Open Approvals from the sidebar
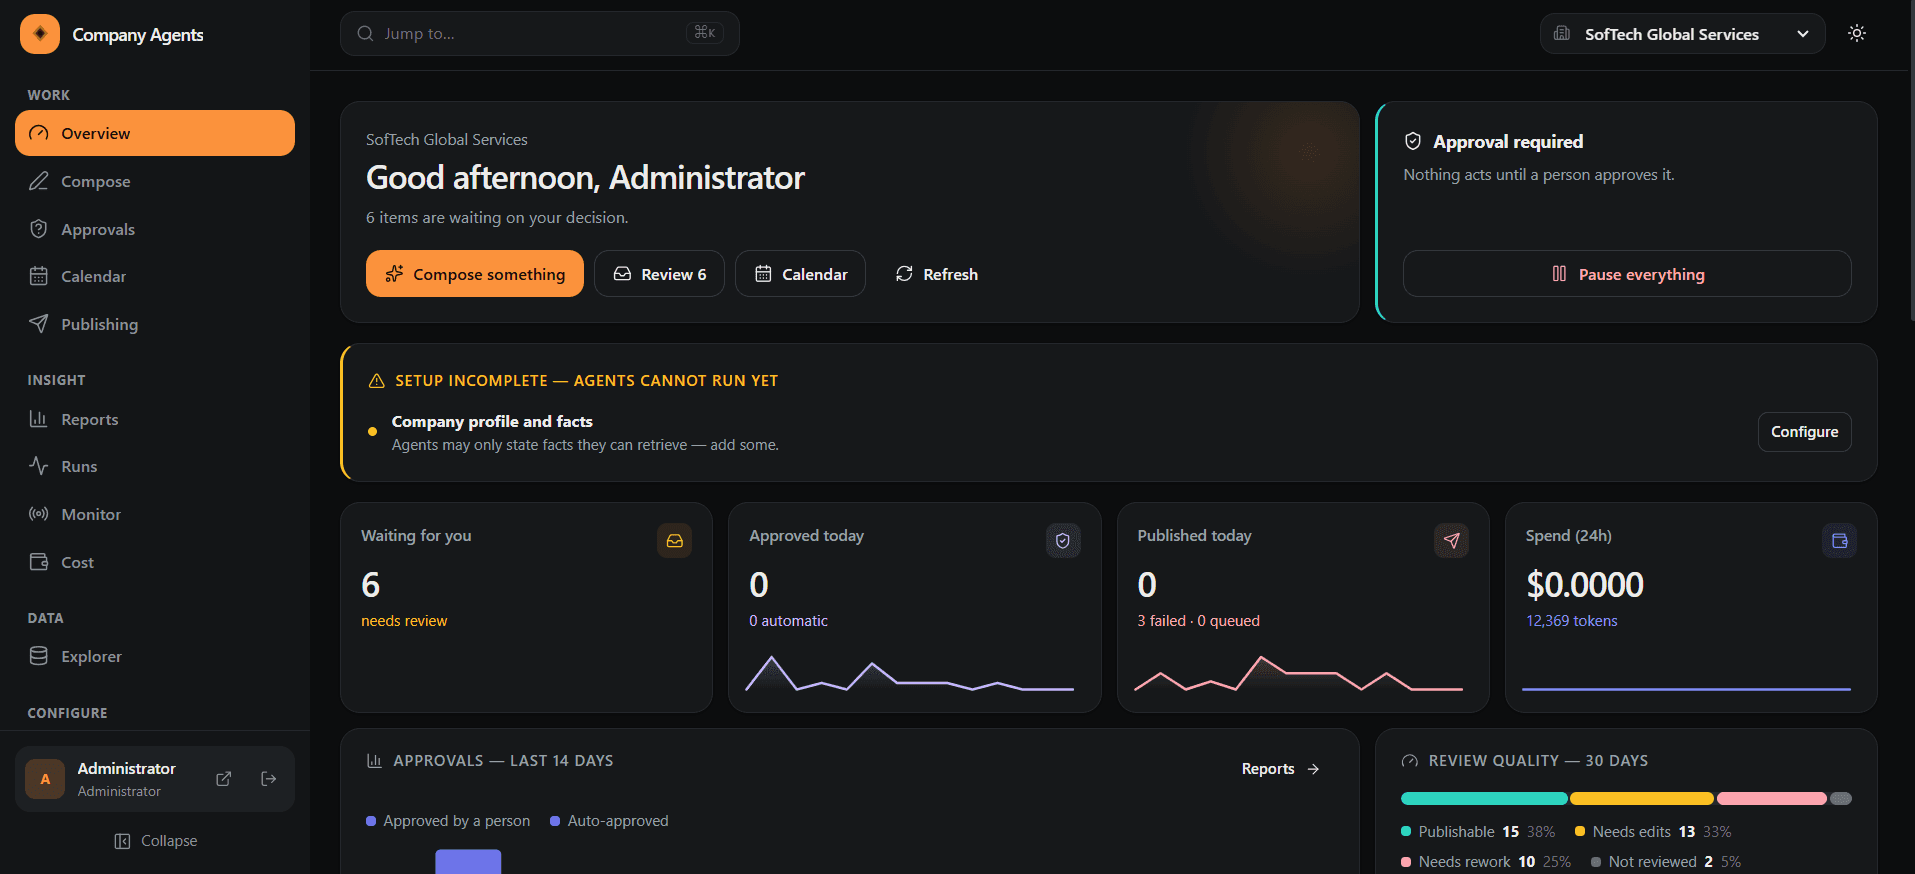 tap(155, 229)
